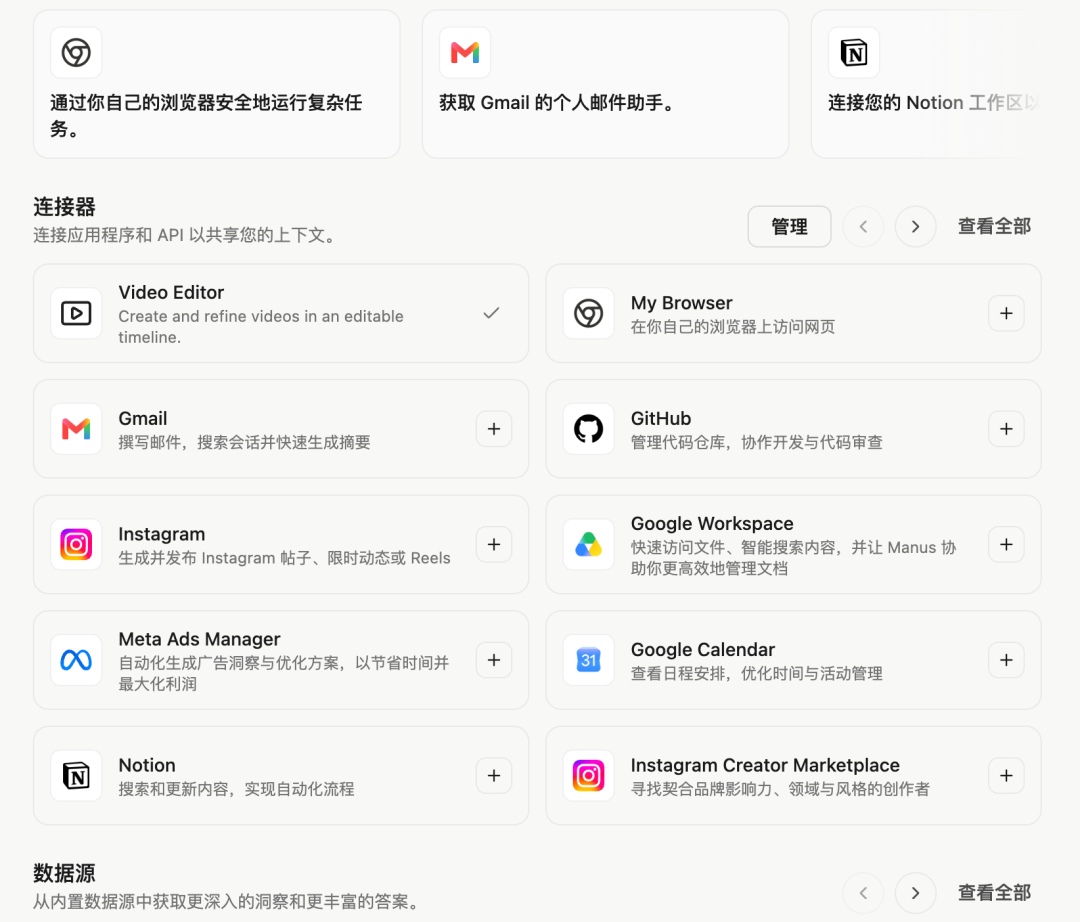Click description 管理代码仓库，协作开发与代码审查

click(x=756, y=442)
